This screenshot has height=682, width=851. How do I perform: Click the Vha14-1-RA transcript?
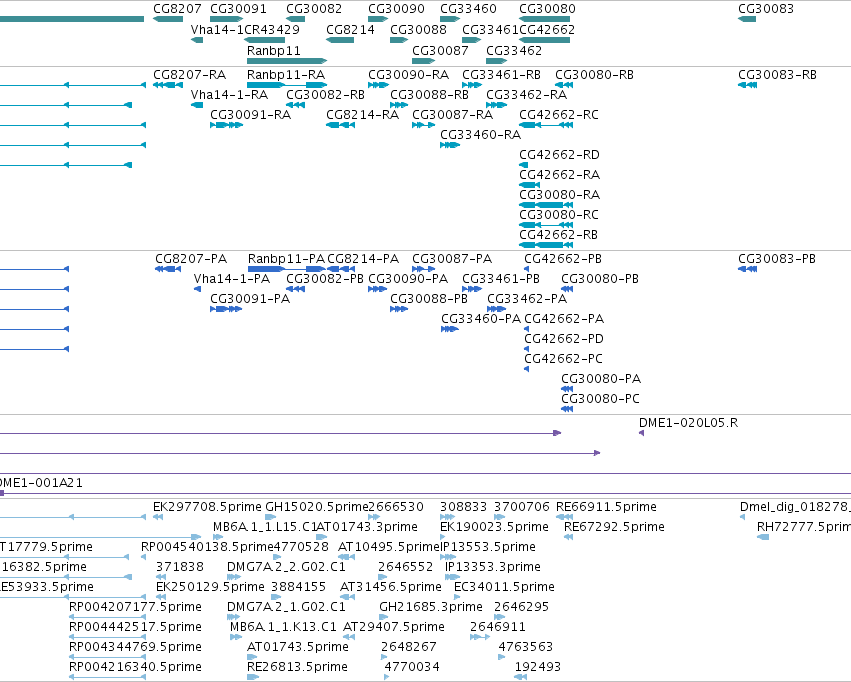[197, 105]
